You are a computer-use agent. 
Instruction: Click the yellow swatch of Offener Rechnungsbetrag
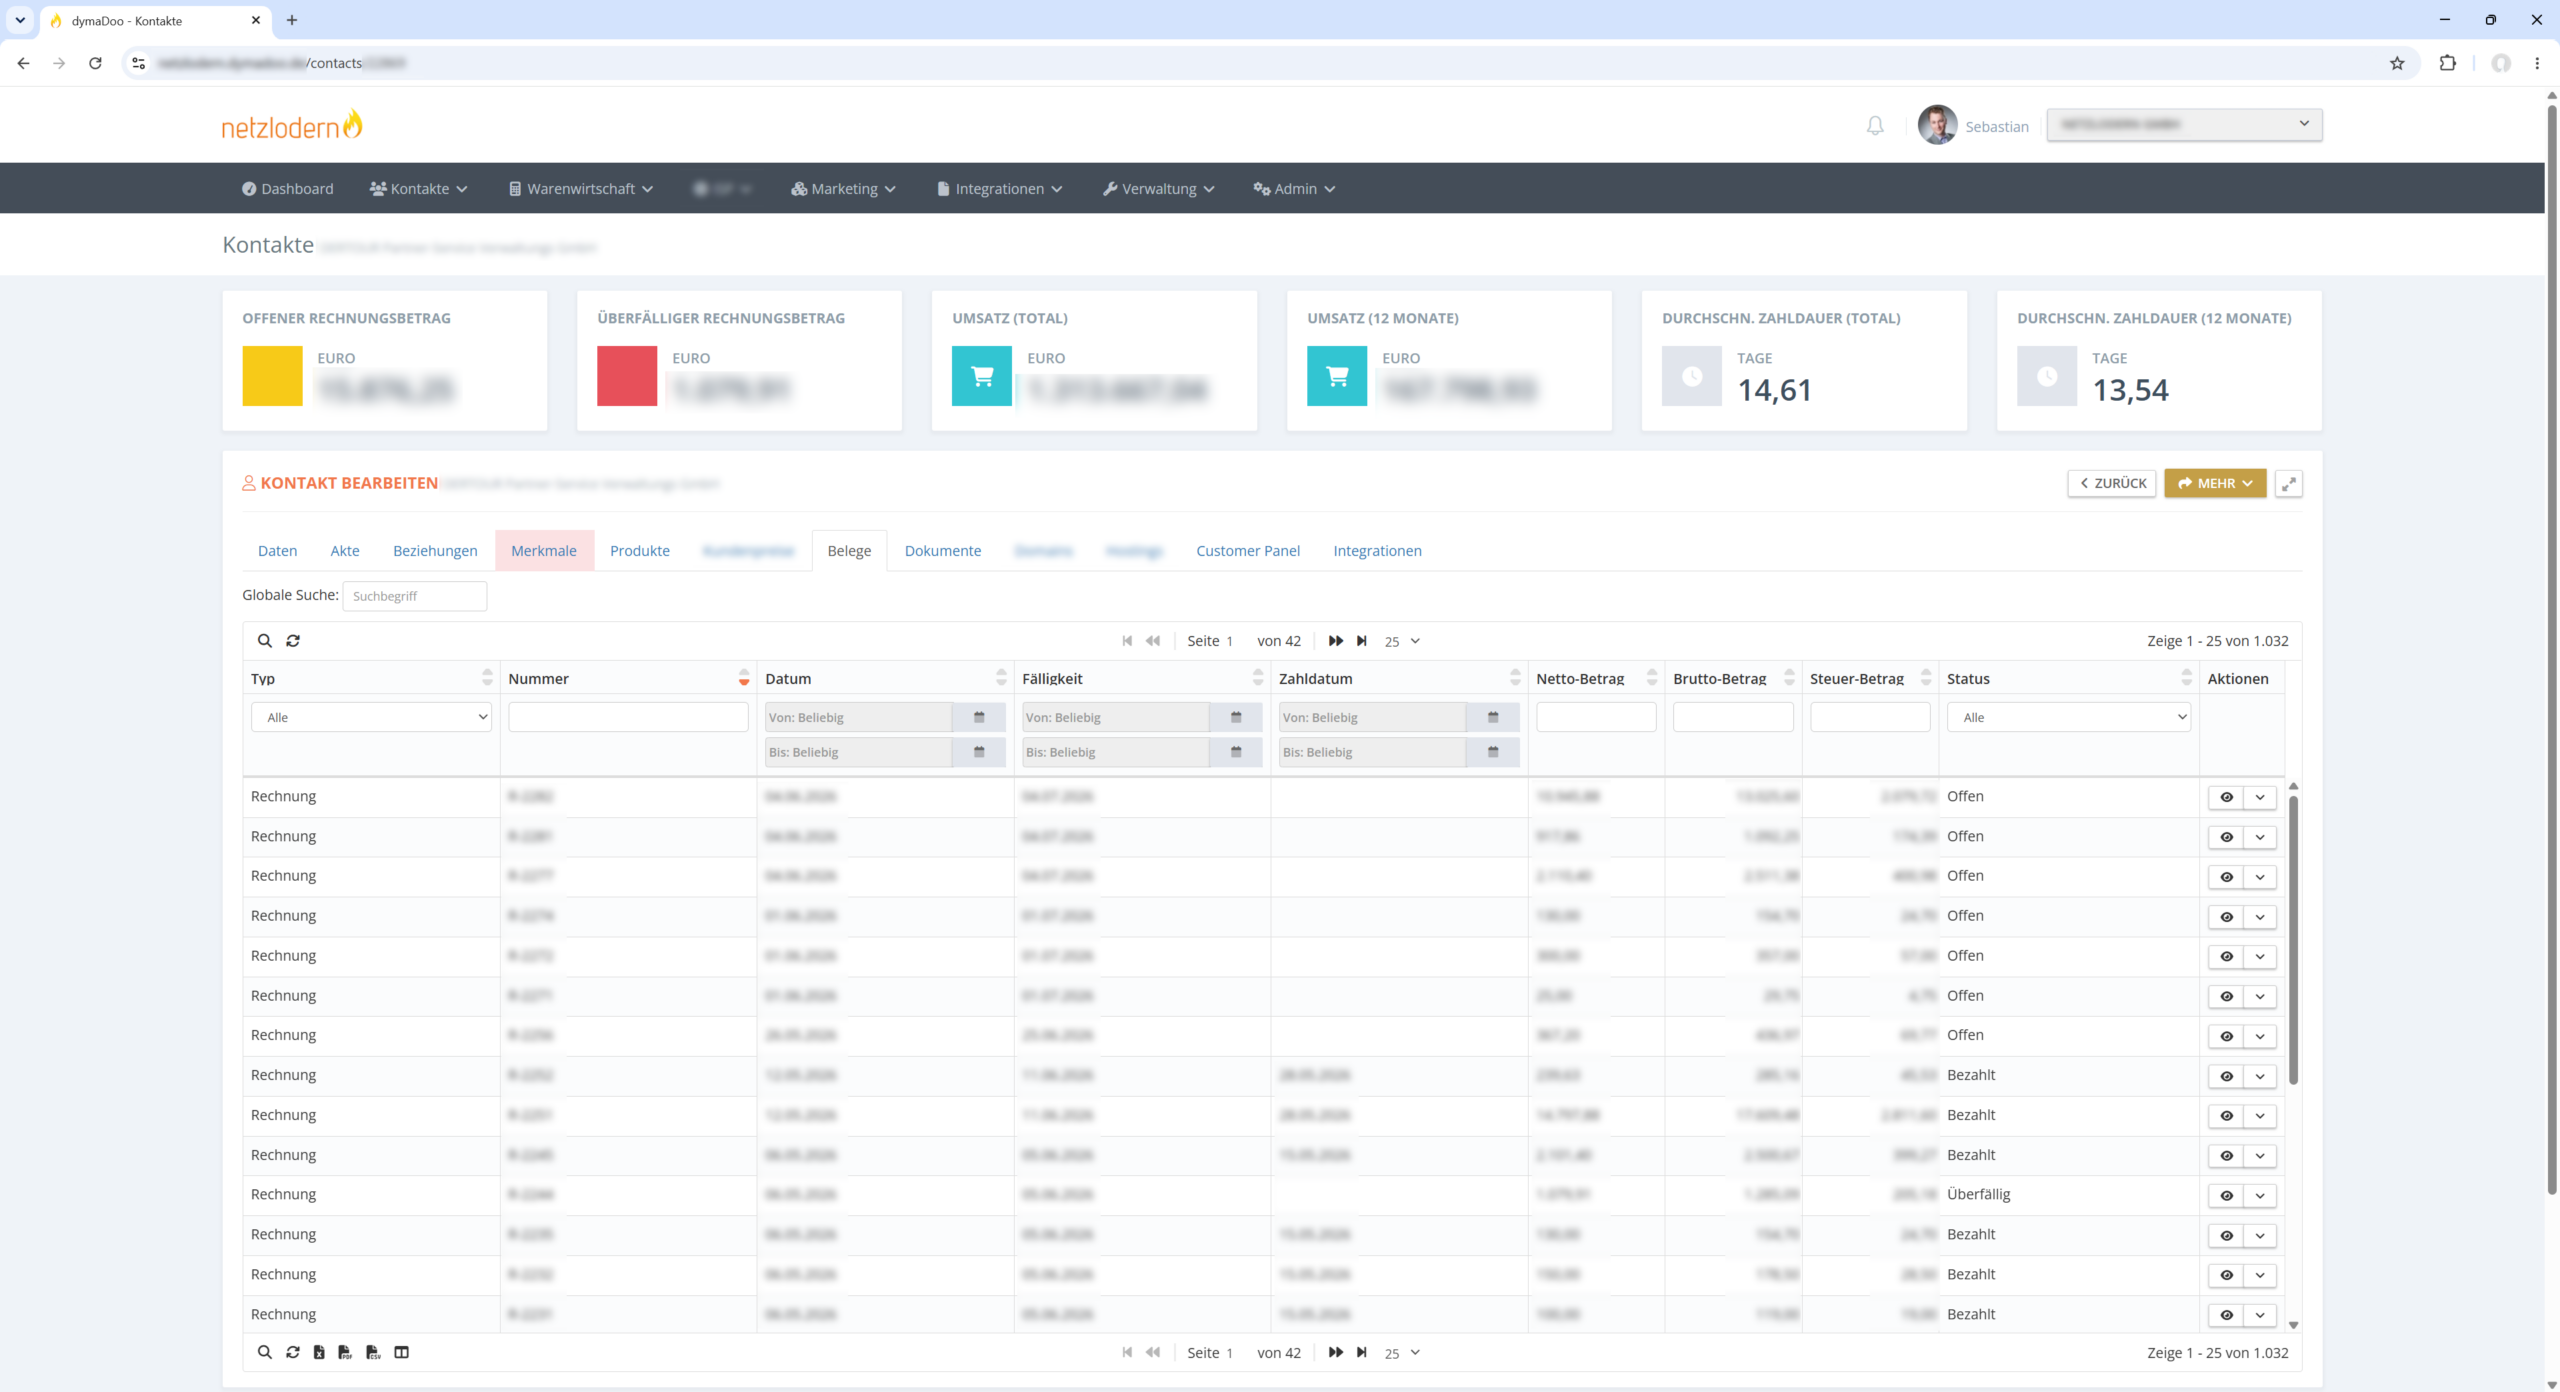[x=272, y=376]
